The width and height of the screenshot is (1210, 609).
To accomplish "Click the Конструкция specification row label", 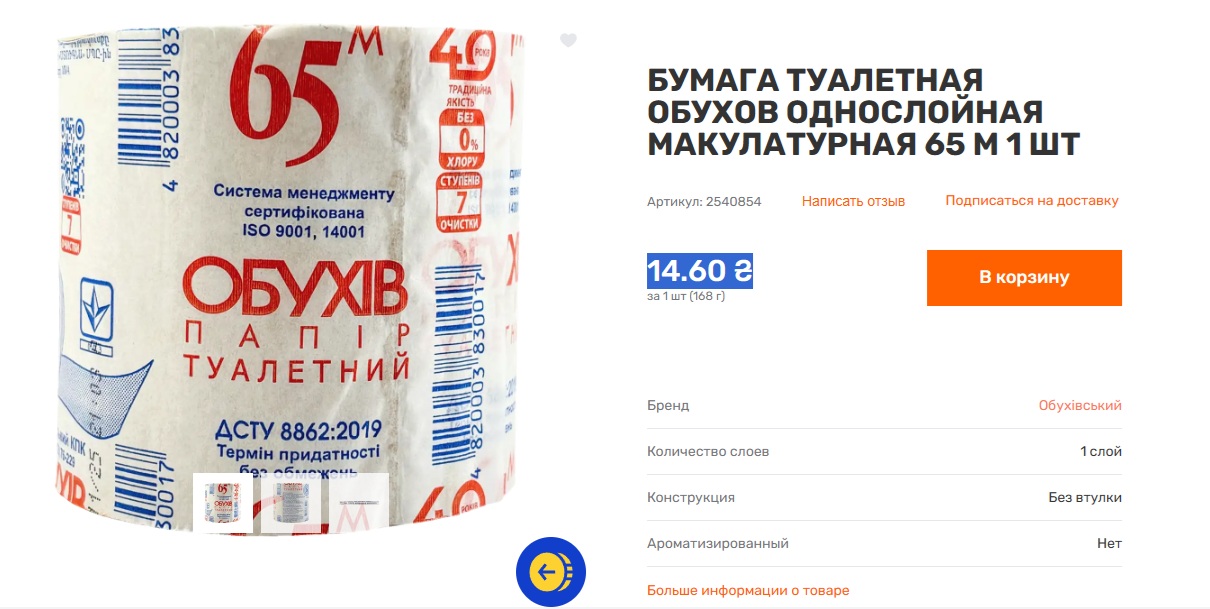I will click(691, 498).
